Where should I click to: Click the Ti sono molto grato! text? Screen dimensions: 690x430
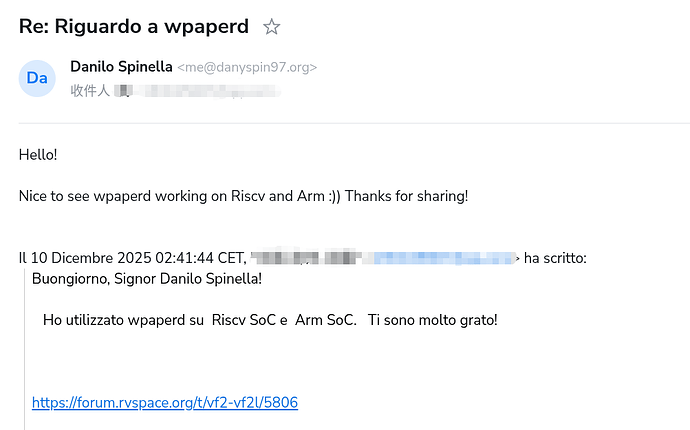click(x=432, y=320)
